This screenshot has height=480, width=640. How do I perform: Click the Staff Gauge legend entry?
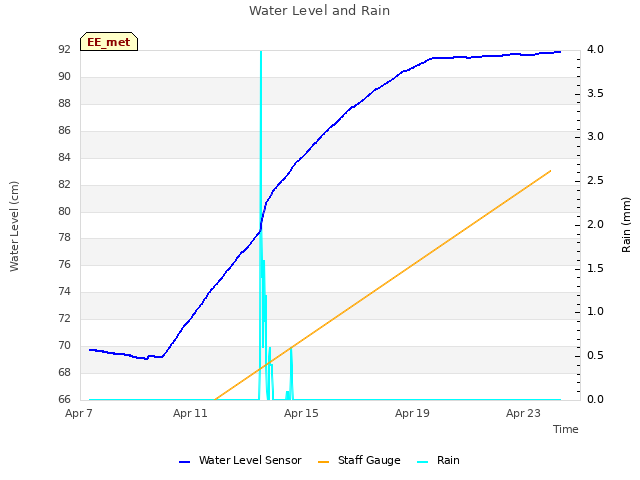pos(359,460)
